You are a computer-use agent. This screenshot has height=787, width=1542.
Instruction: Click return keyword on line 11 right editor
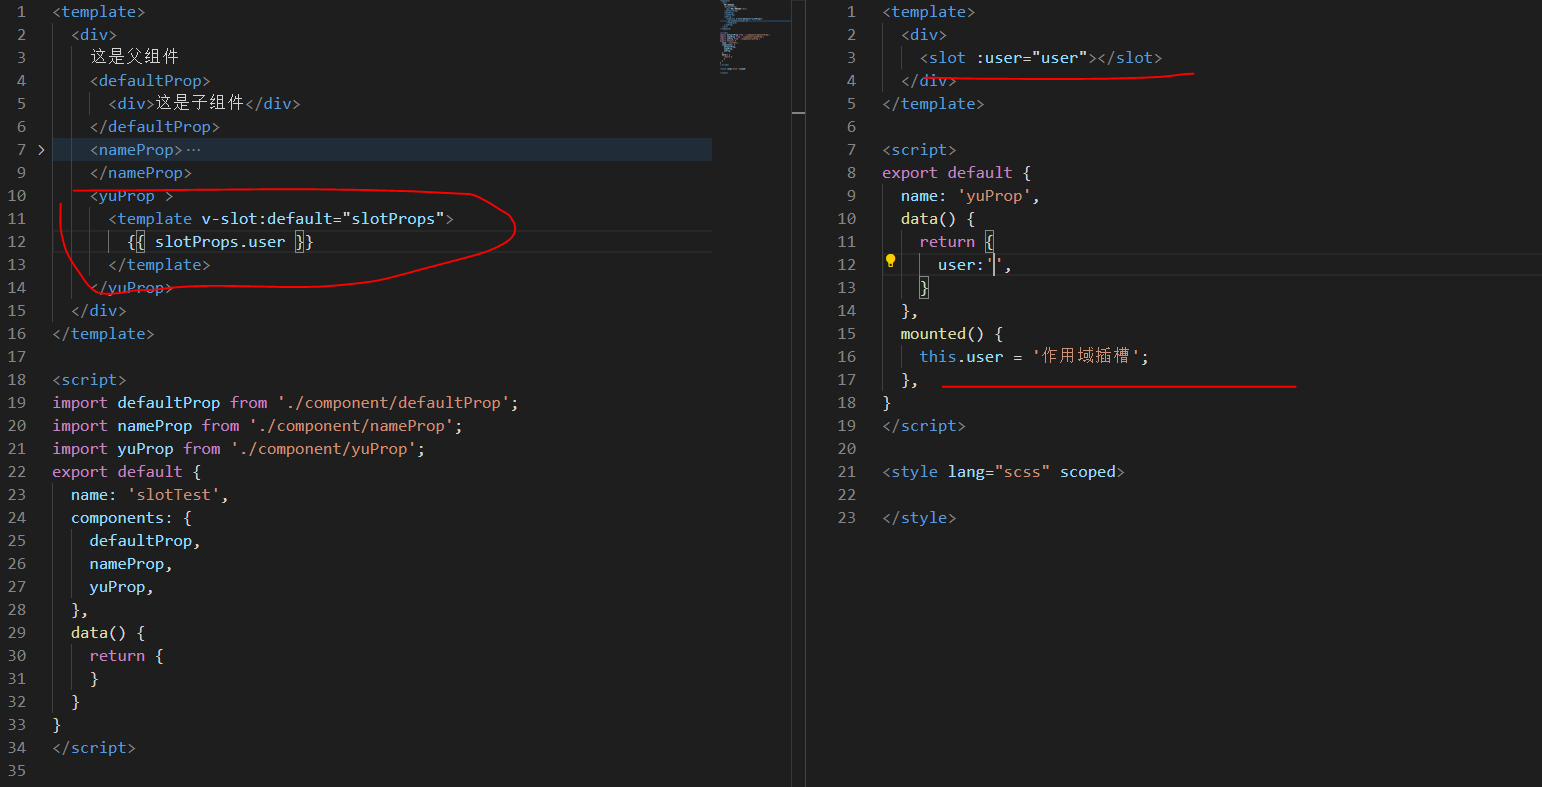(947, 241)
